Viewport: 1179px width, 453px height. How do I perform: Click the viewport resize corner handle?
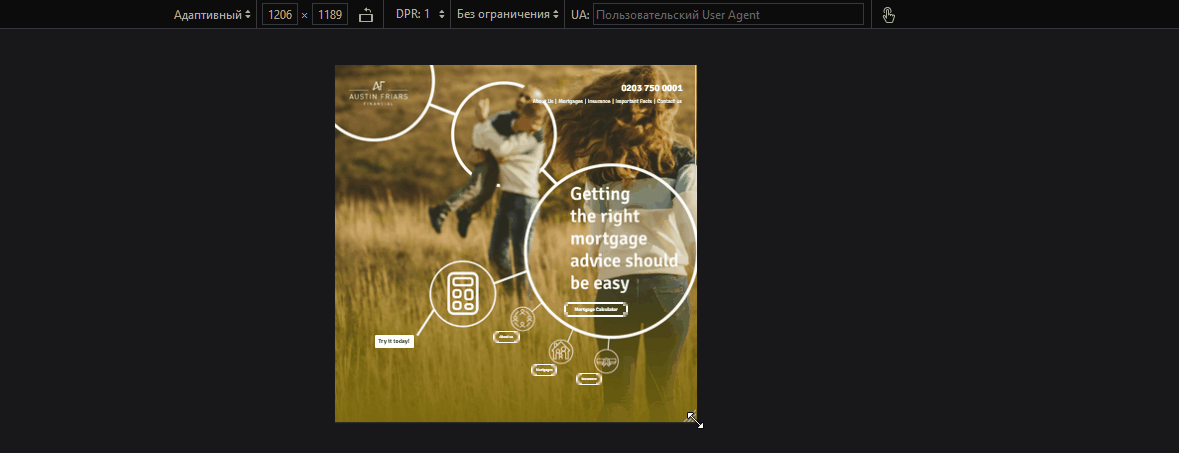coord(694,419)
